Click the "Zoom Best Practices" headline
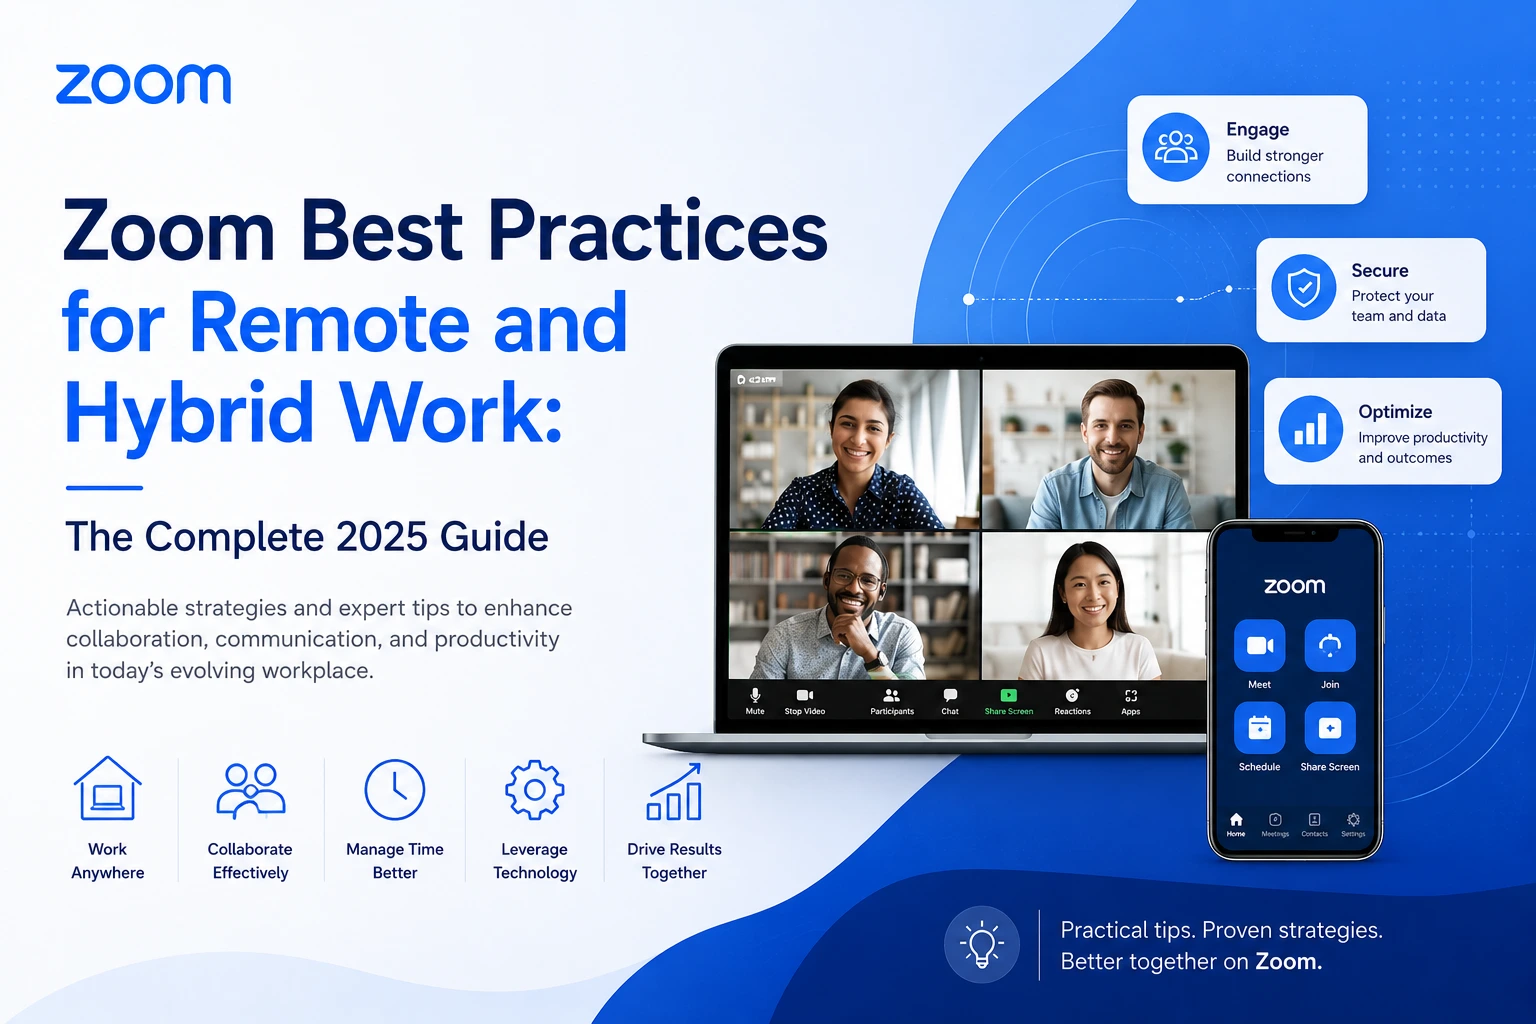 [x=445, y=230]
